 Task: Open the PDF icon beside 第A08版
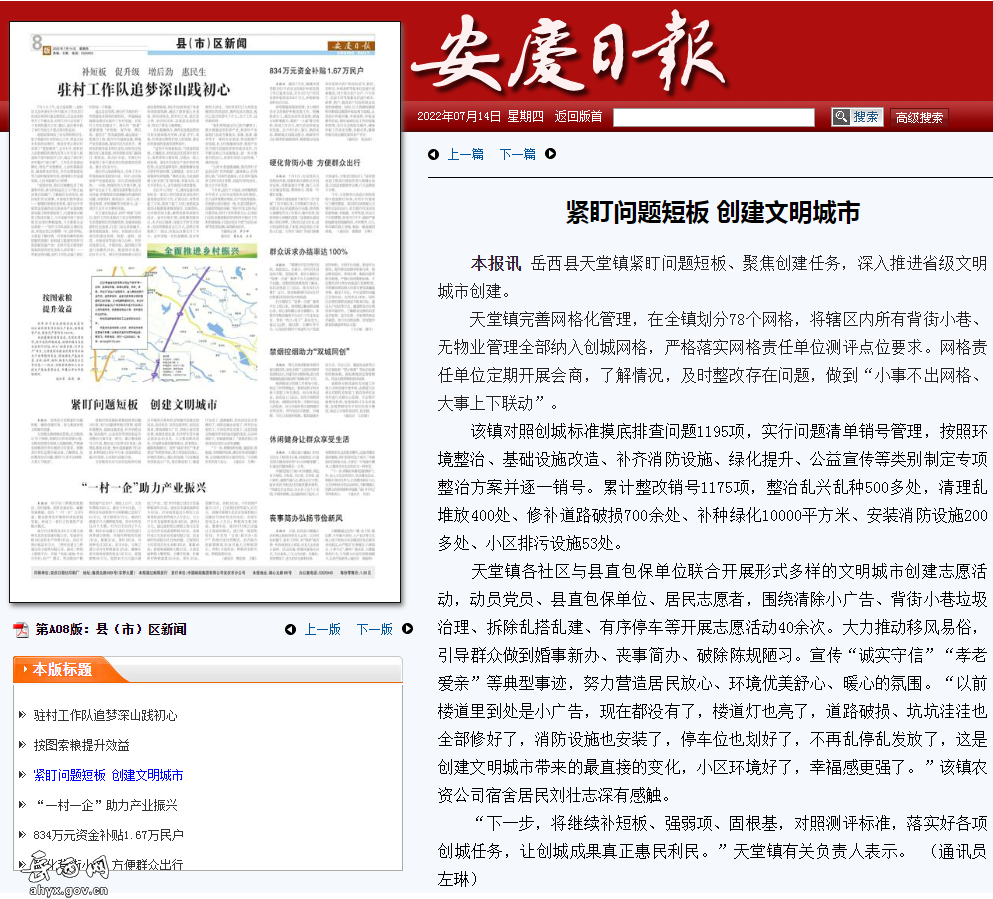[x=21, y=629]
